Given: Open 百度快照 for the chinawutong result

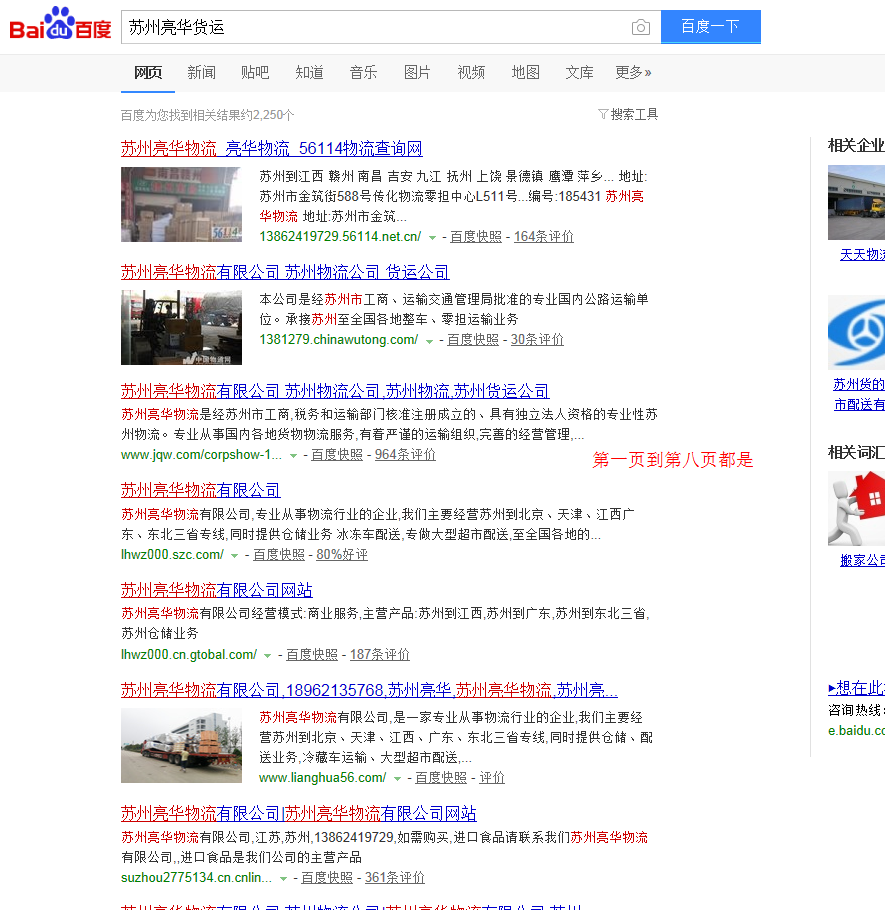Looking at the screenshot, I should 472,340.
